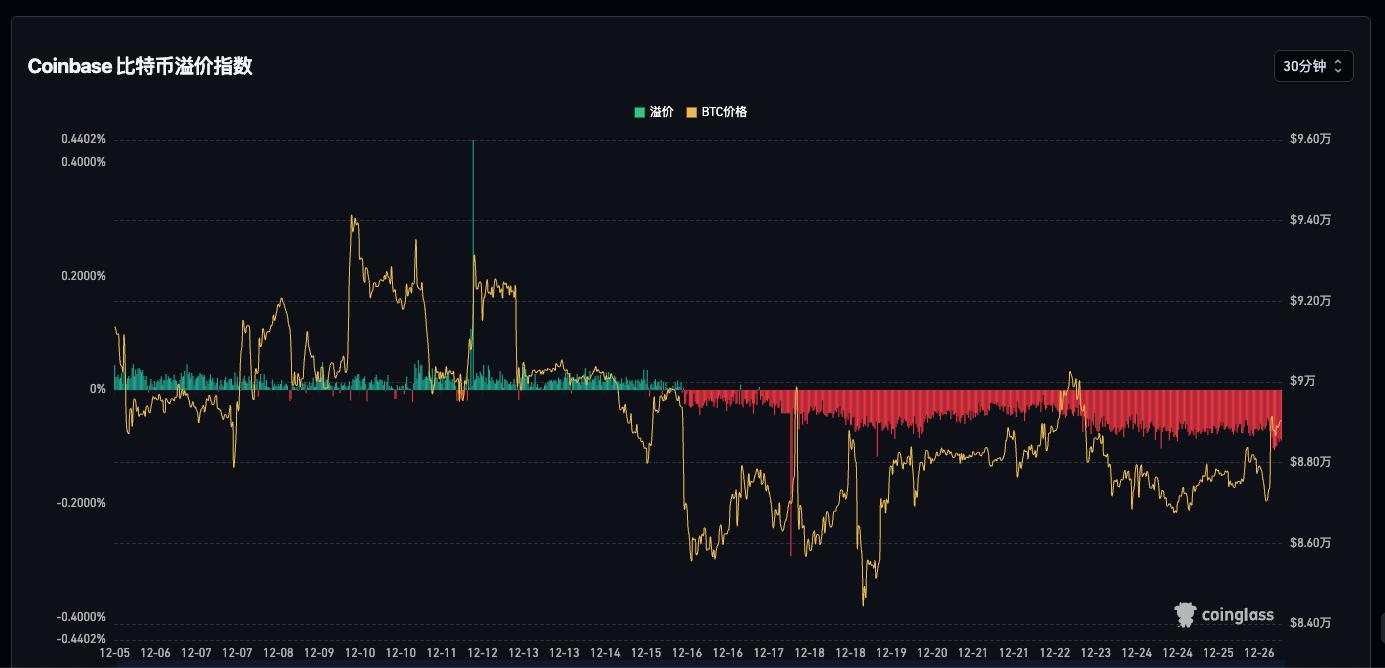Click the 12-26 date label

pyautogui.click(x=1259, y=653)
